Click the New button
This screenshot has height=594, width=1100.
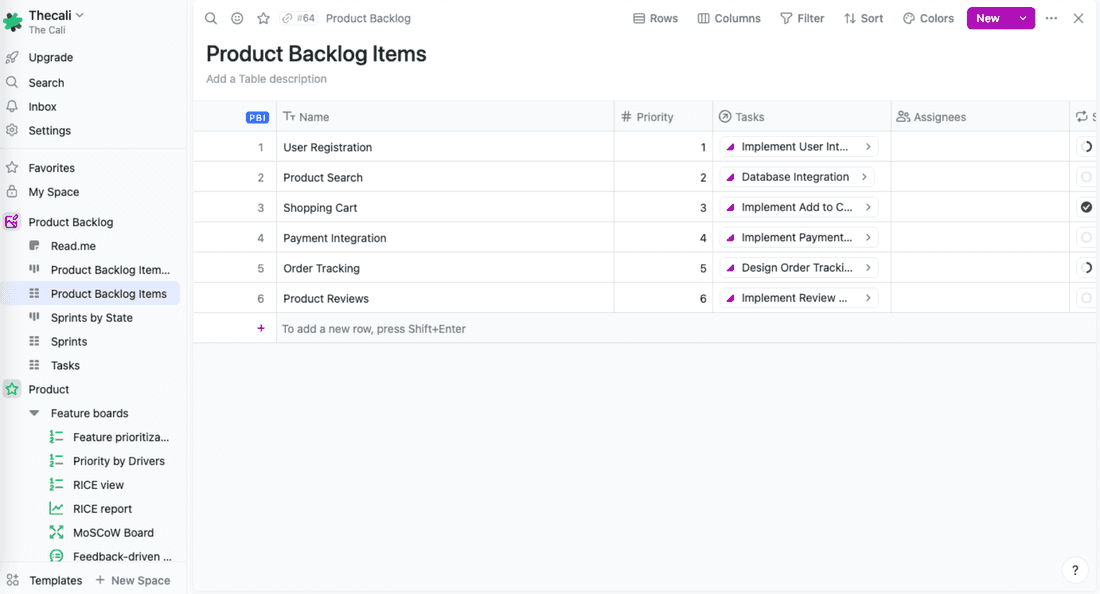[988, 18]
